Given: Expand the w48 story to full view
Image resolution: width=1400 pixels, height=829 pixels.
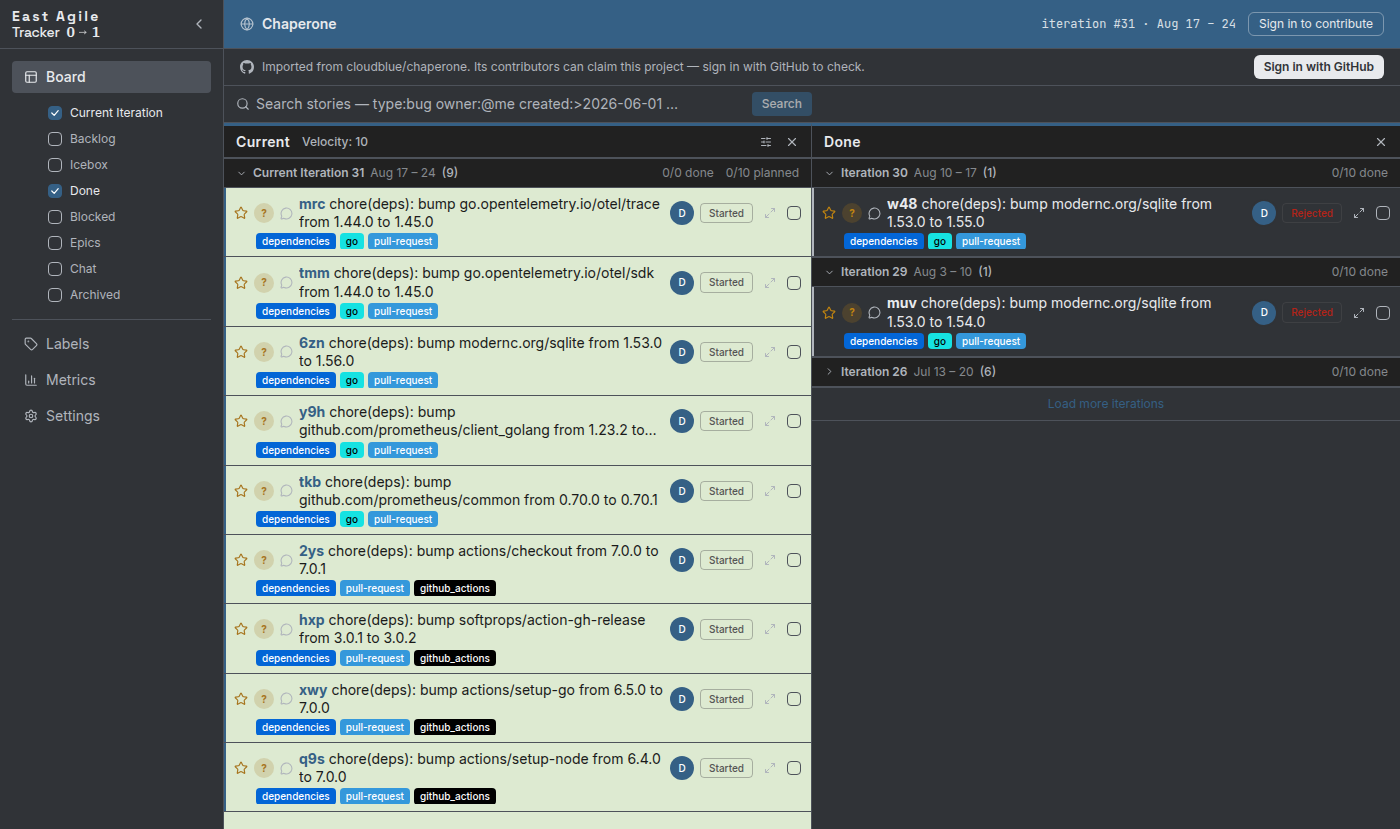Looking at the screenshot, I should [x=1358, y=213].
